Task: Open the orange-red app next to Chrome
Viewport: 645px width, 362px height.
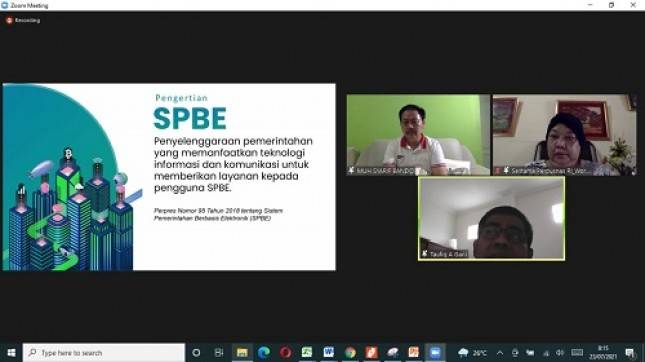Action: point(371,353)
